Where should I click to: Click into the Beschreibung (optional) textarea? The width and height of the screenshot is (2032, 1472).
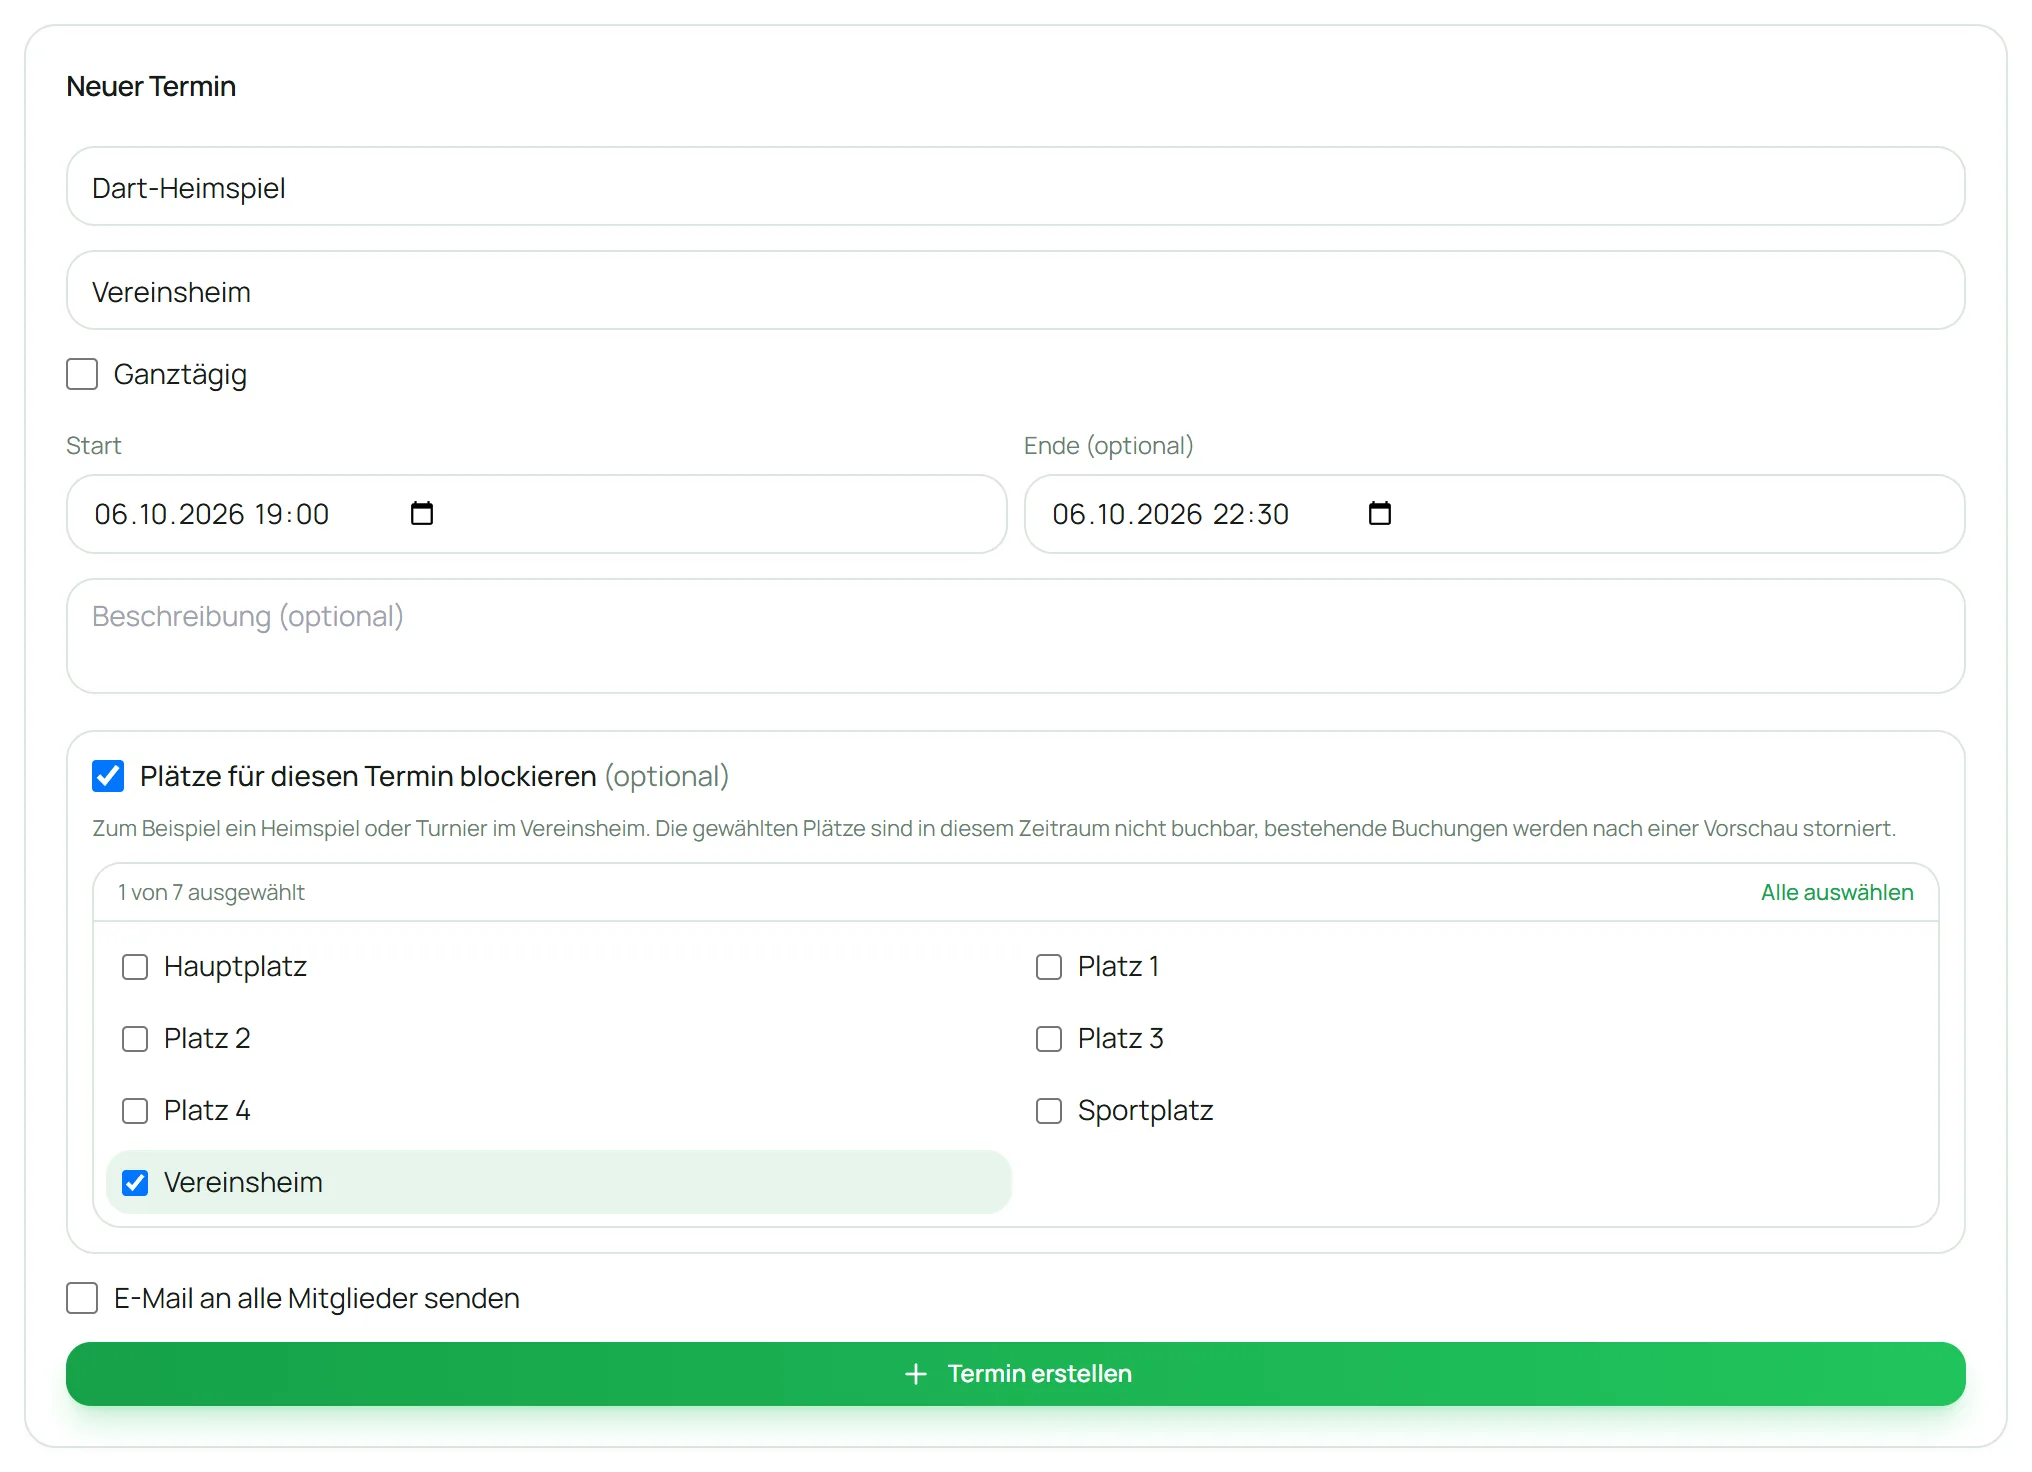point(1016,636)
